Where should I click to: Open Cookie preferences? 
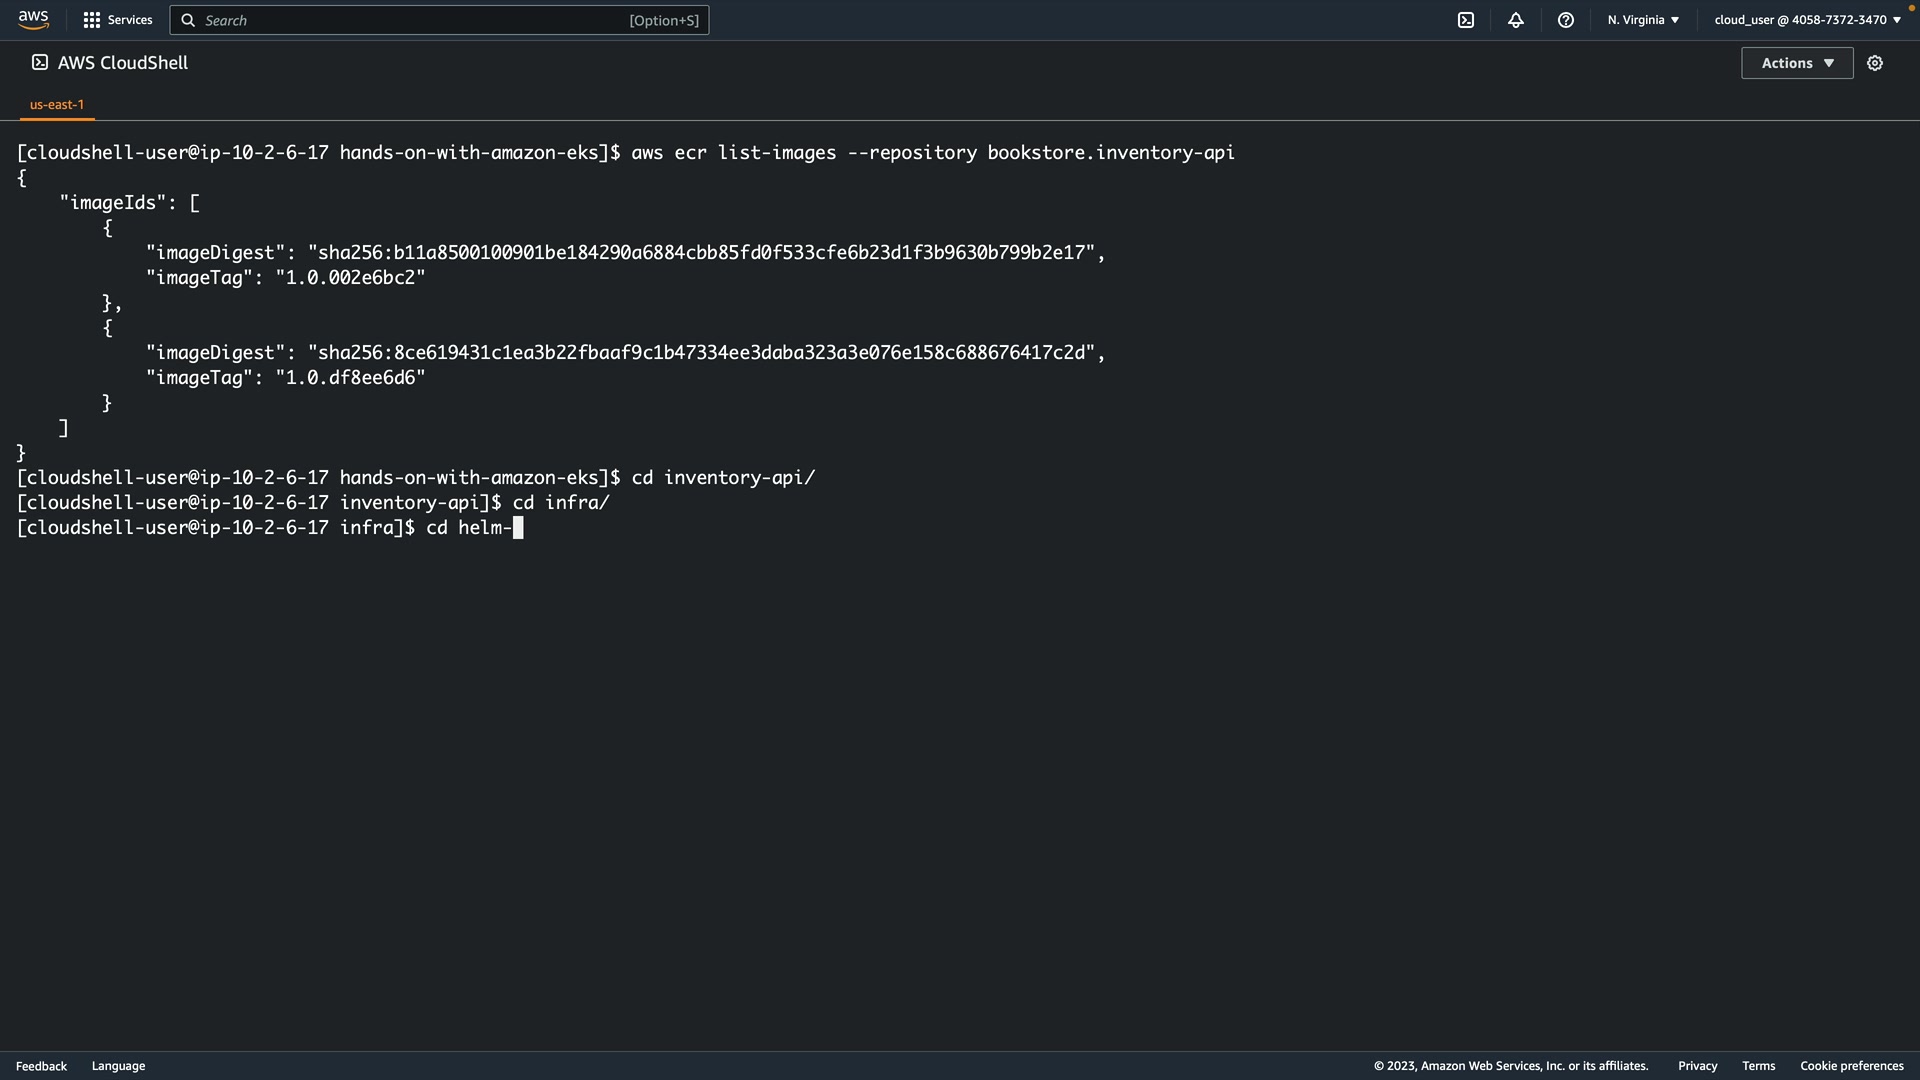[x=1851, y=1066]
